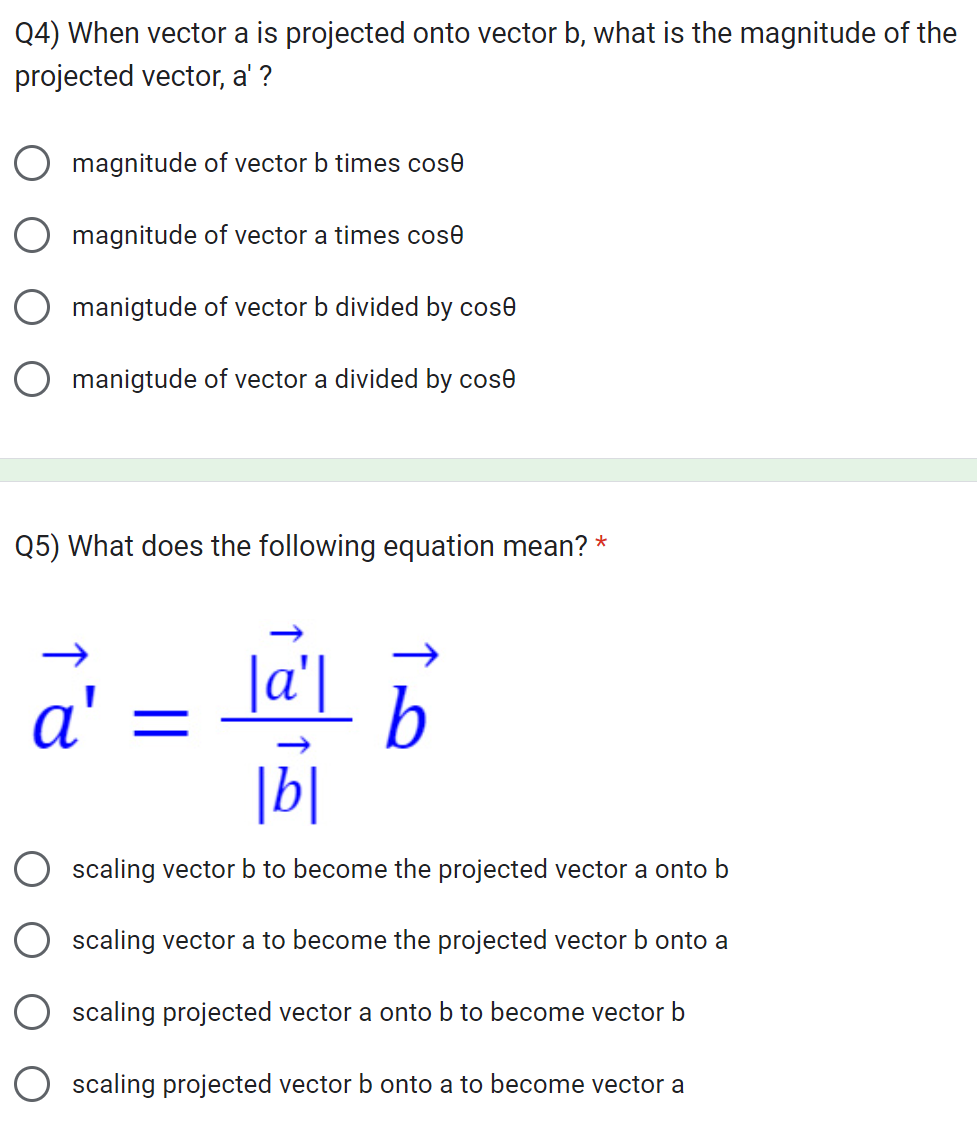Viewport: 977px width, 1127px height.
Task: Click the first radio circle under Q4
Action: click(31, 162)
